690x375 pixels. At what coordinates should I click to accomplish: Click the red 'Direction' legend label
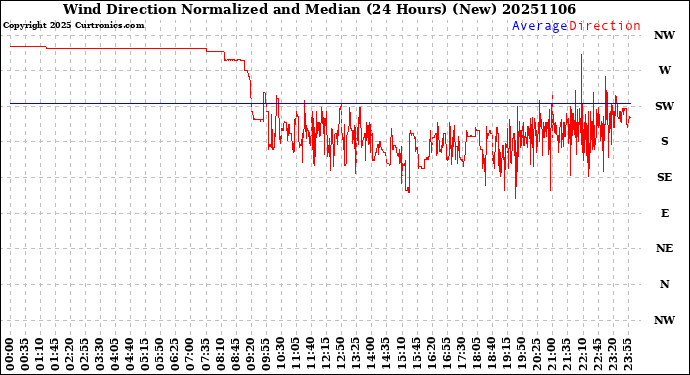click(x=605, y=26)
